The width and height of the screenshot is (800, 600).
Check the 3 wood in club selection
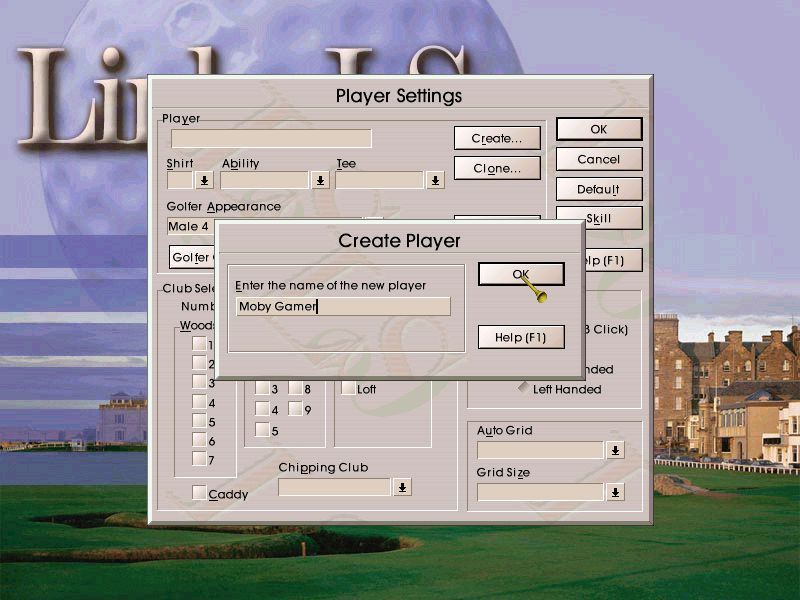point(198,381)
